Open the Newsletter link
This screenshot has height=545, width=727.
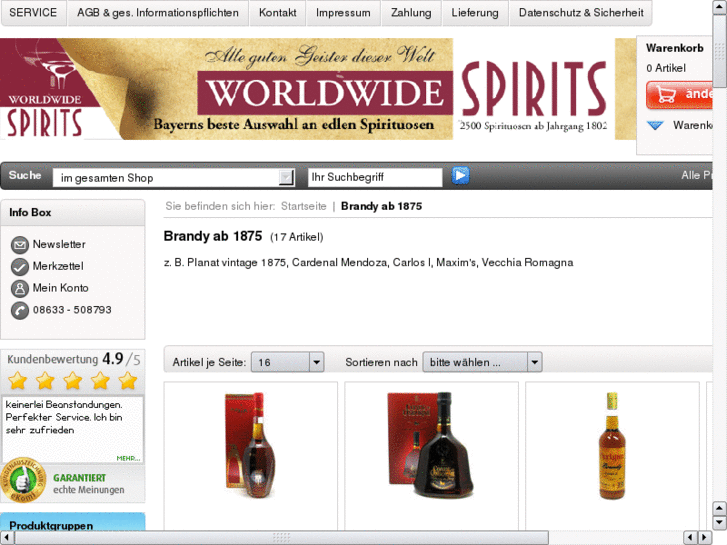(x=59, y=244)
